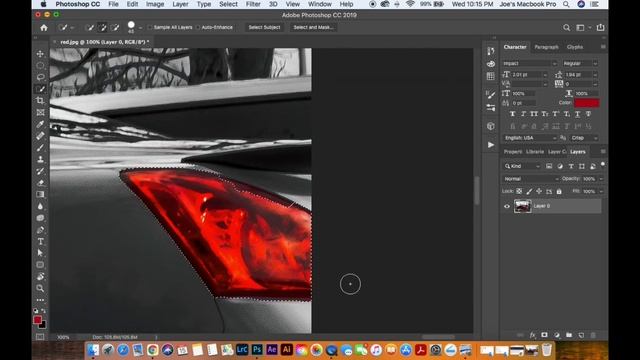Screen dimensions: 640x360
Task: Click the Select and Mask button
Action: point(313,27)
